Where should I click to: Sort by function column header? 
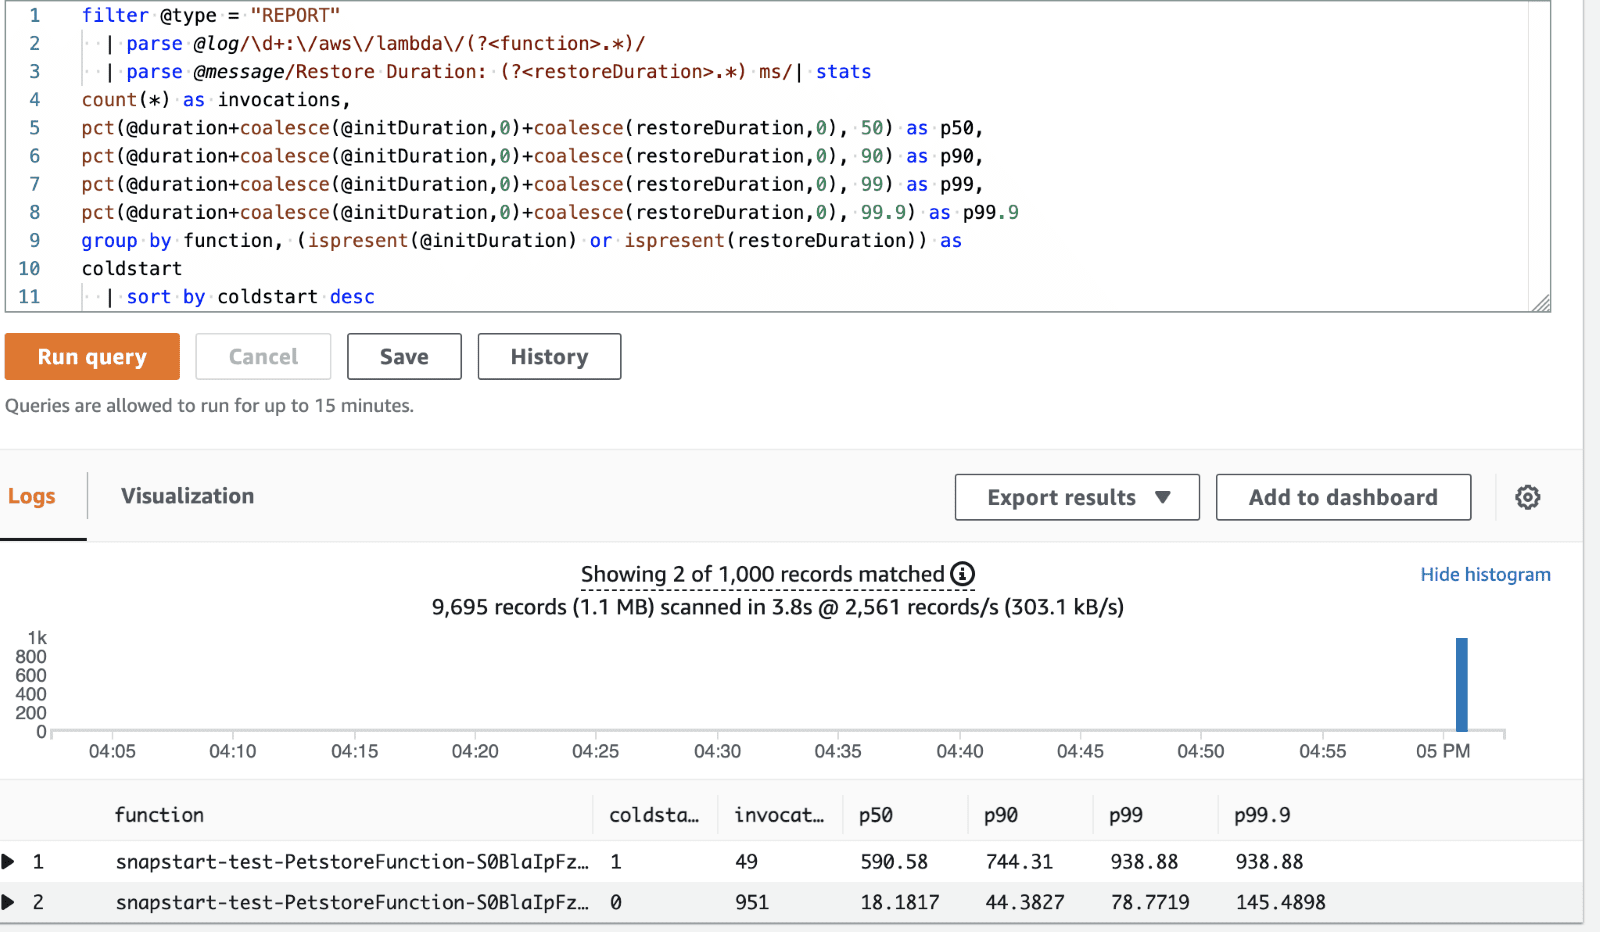coord(159,815)
